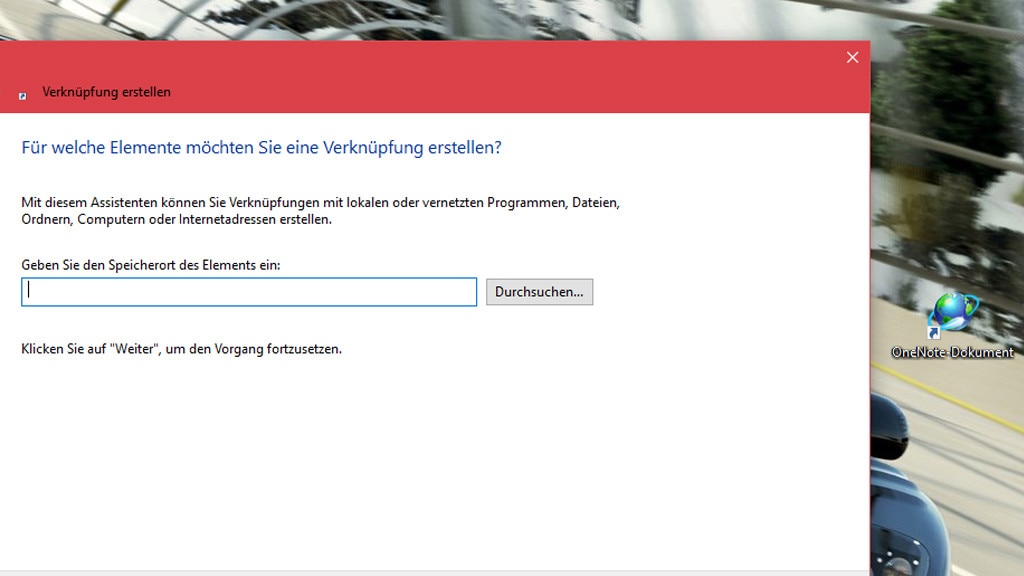Select the internet shortcut globe icon on desktop
This screenshot has width=1024, height=576.
[x=950, y=310]
